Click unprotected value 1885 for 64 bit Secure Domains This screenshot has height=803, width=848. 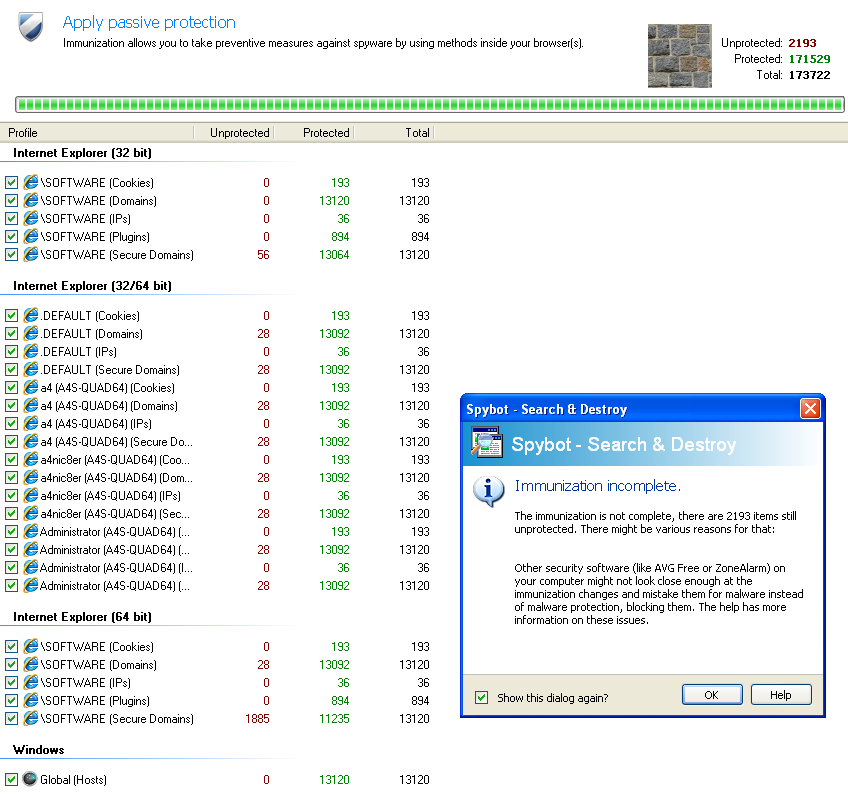(257, 719)
